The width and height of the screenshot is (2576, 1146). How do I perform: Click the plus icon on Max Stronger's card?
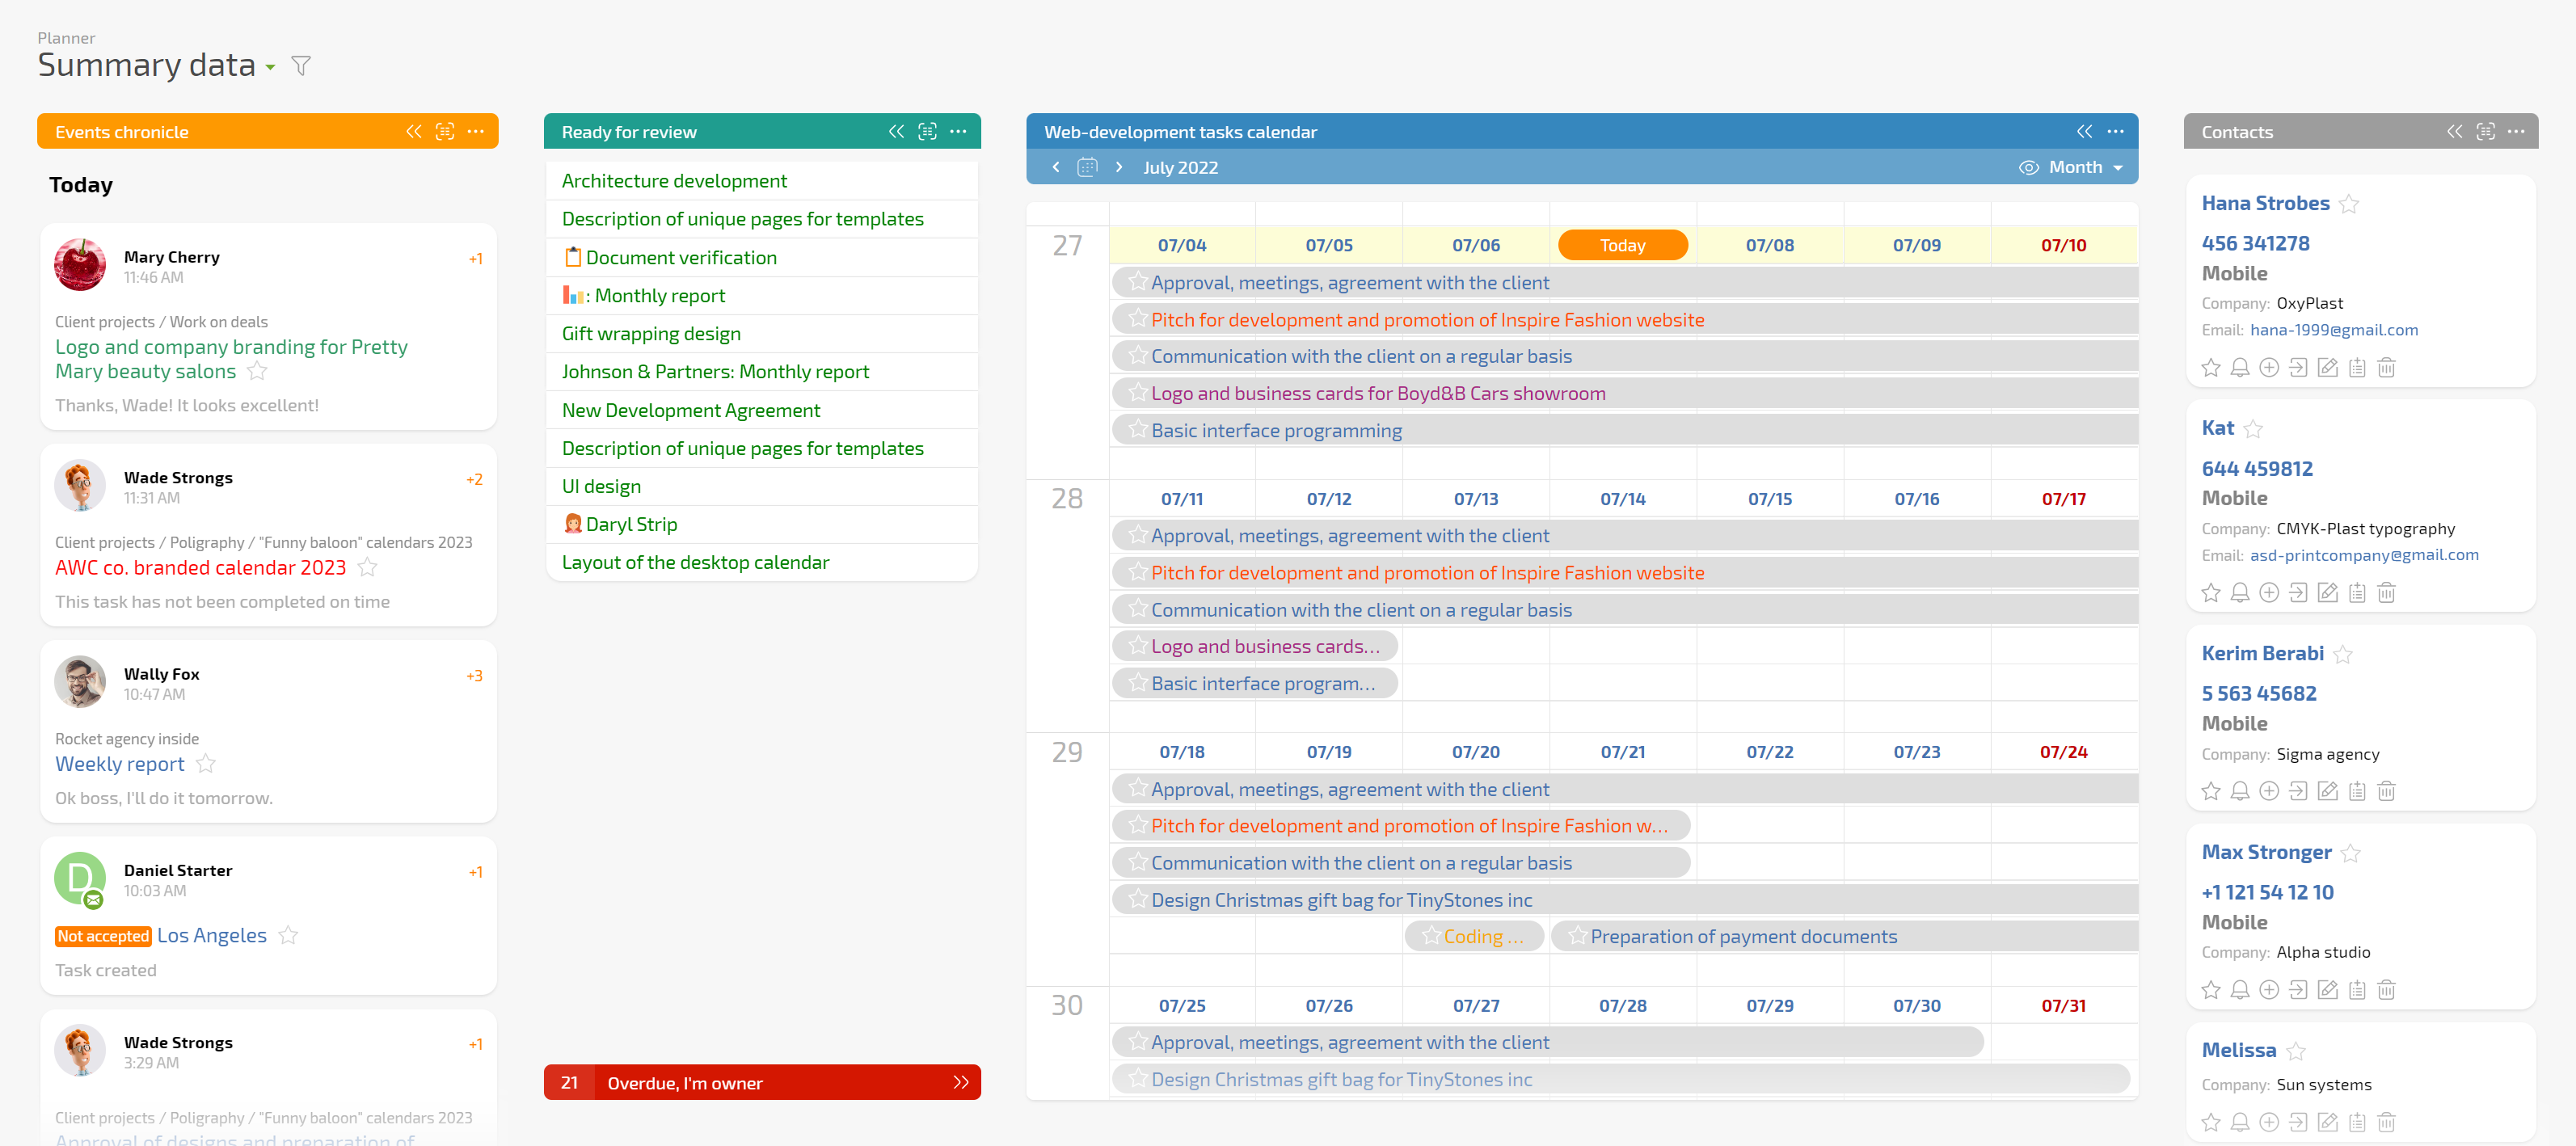point(2269,990)
